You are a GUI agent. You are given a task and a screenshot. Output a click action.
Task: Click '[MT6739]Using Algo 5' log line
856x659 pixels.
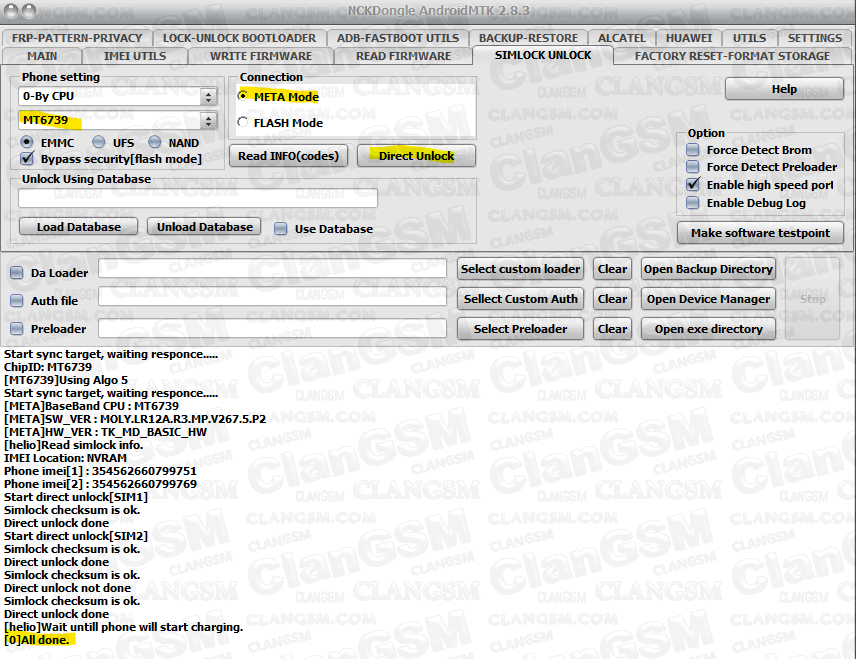coord(66,380)
